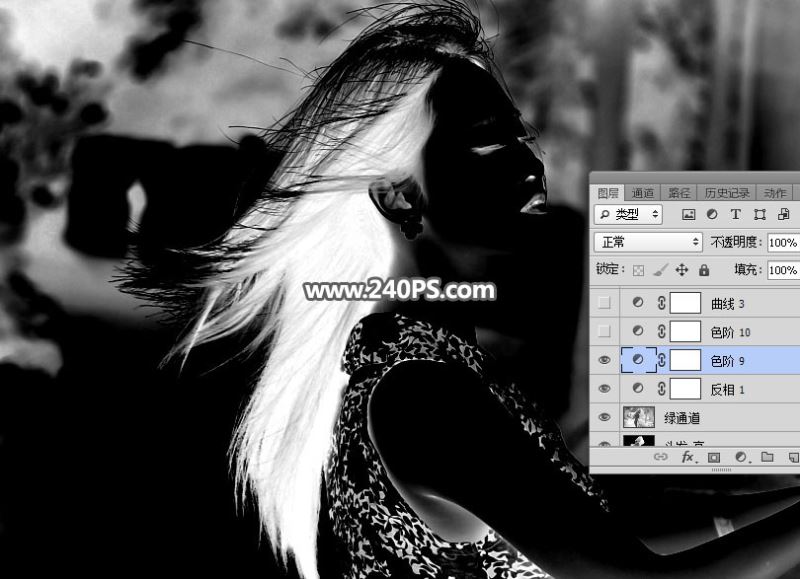Lock position move-arrows icon
The height and width of the screenshot is (579, 800).
(682, 270)
